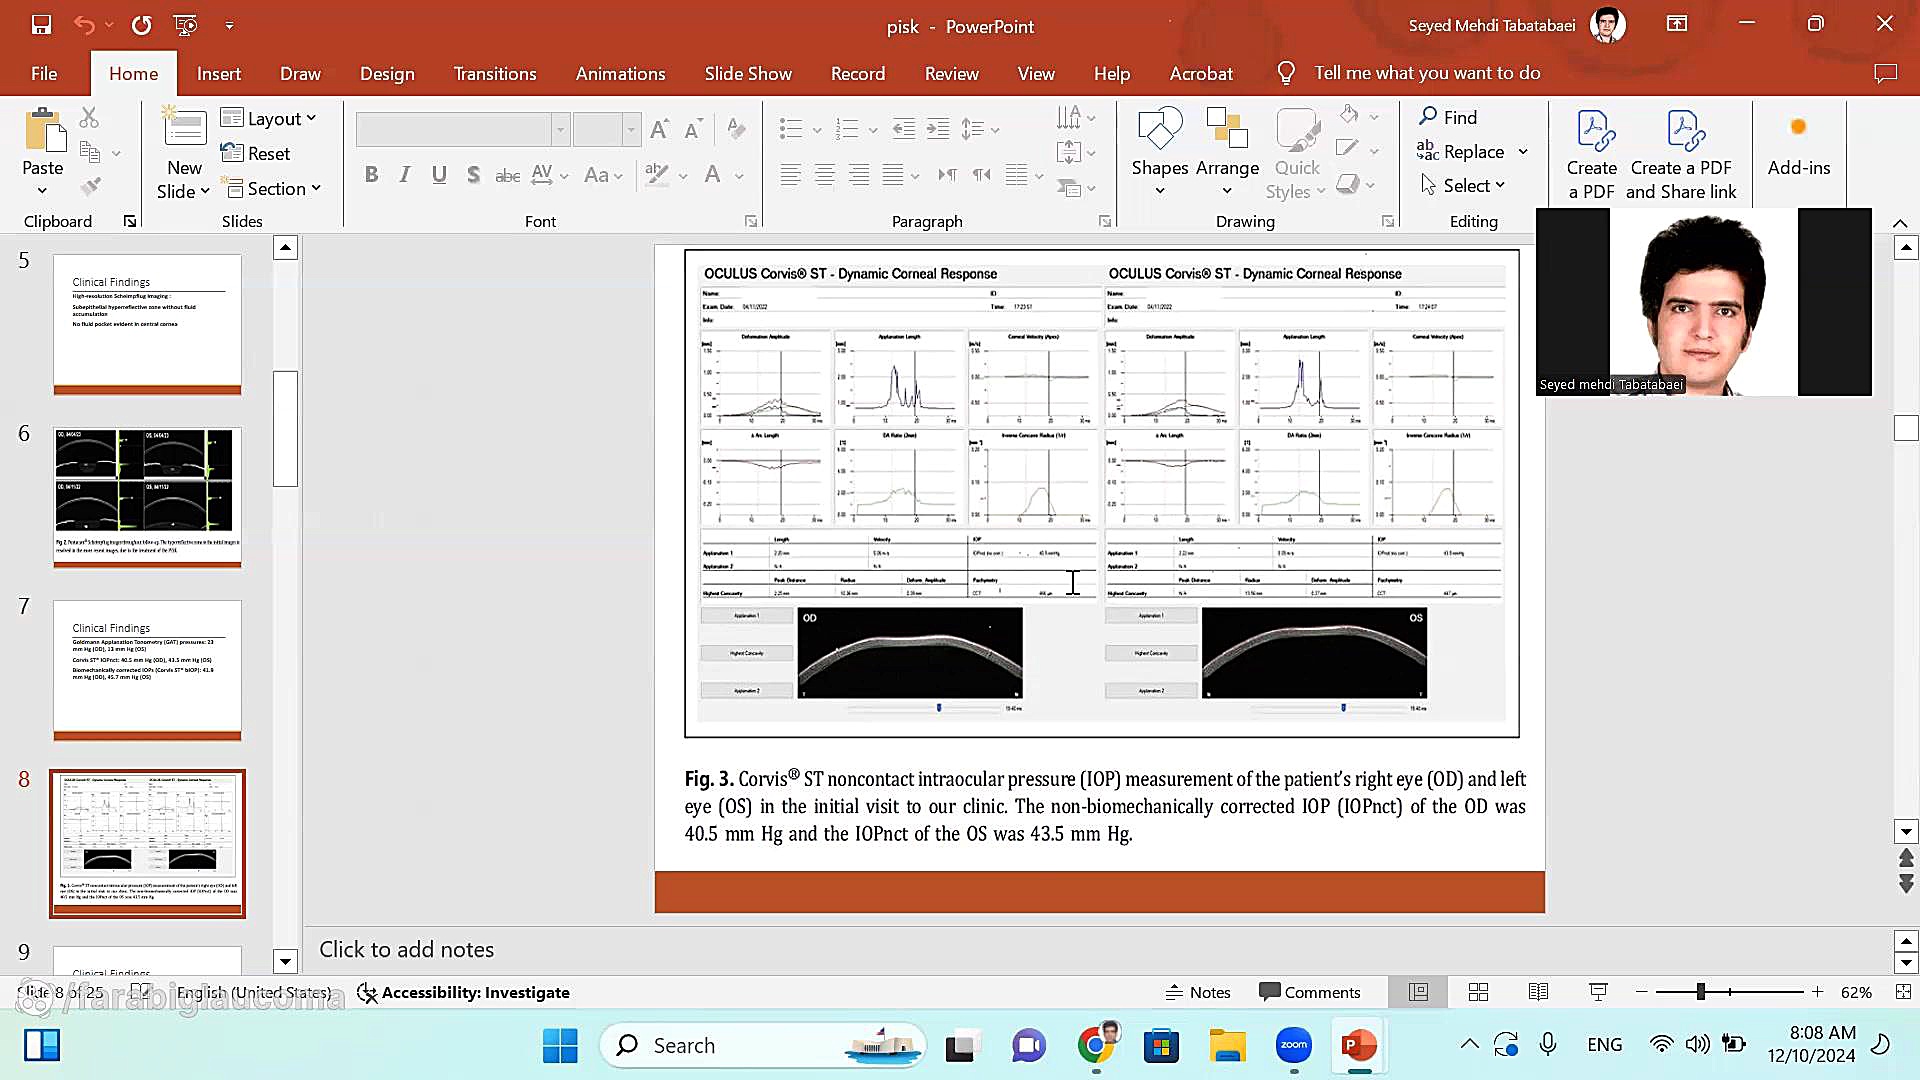Click the New Slide icon

185,129
